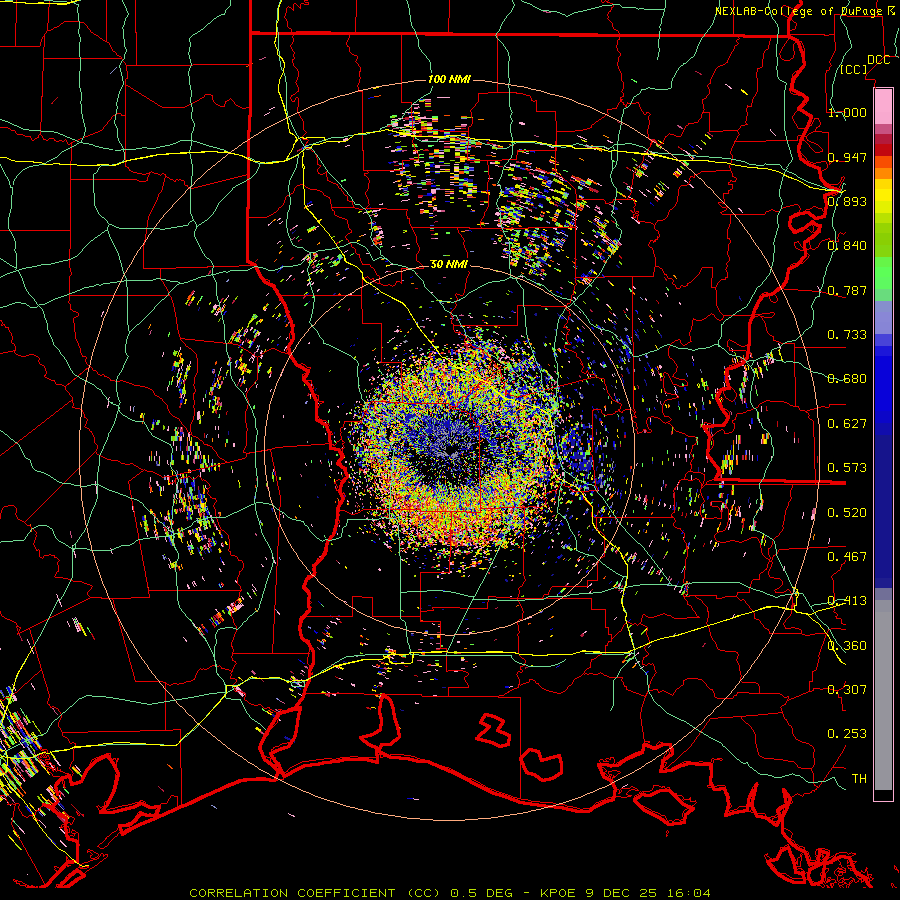
Task: Pick the pink segment of color bar
Action: point(883,106)
